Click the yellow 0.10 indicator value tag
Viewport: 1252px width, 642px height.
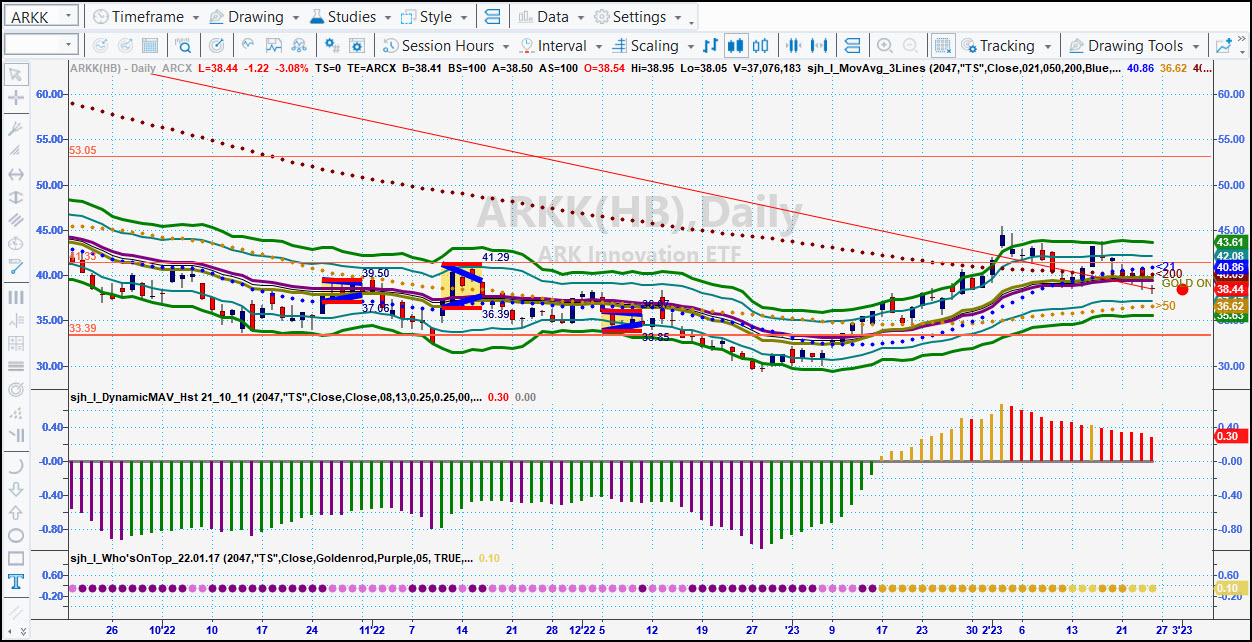point(1230,588)
